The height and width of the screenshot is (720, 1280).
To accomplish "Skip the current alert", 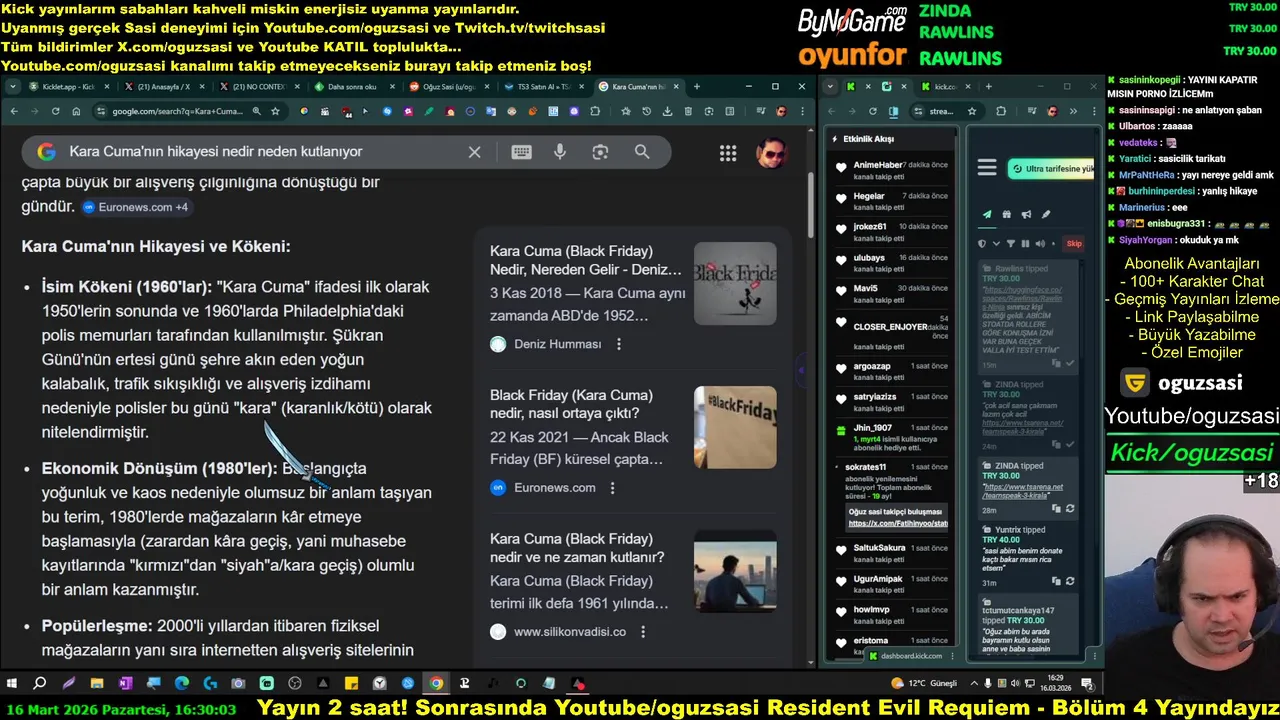I will pos(1074,243).
